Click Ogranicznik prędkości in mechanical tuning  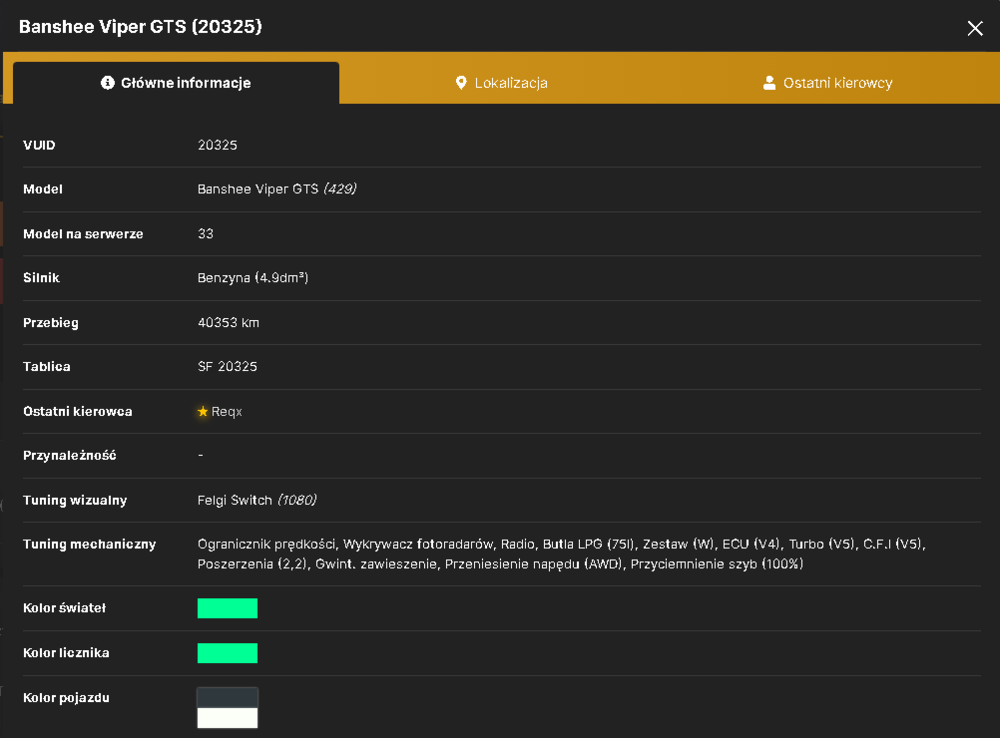tap(267, 544)
